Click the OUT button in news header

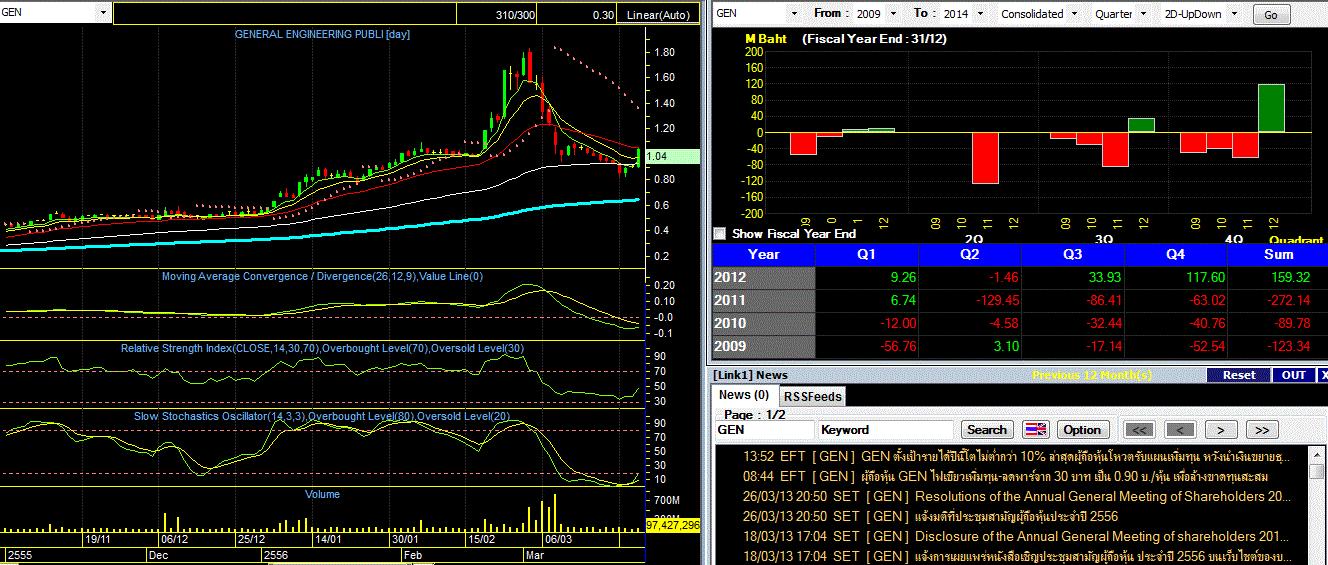1293,375
